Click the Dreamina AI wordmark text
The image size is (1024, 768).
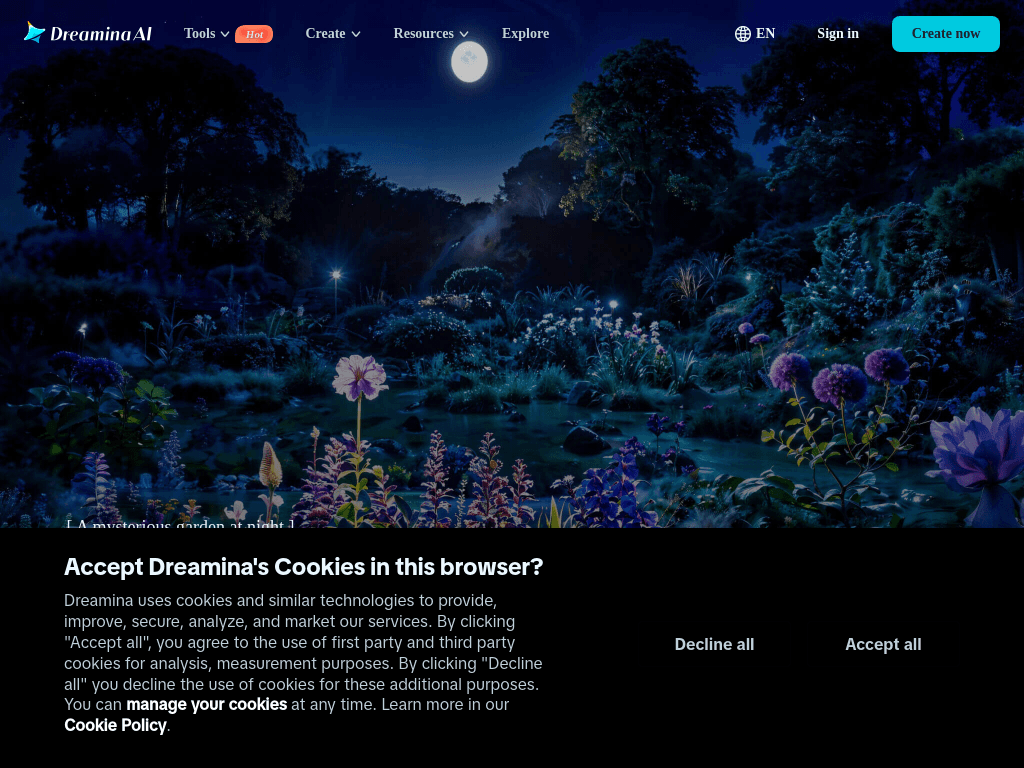point(101,34)
